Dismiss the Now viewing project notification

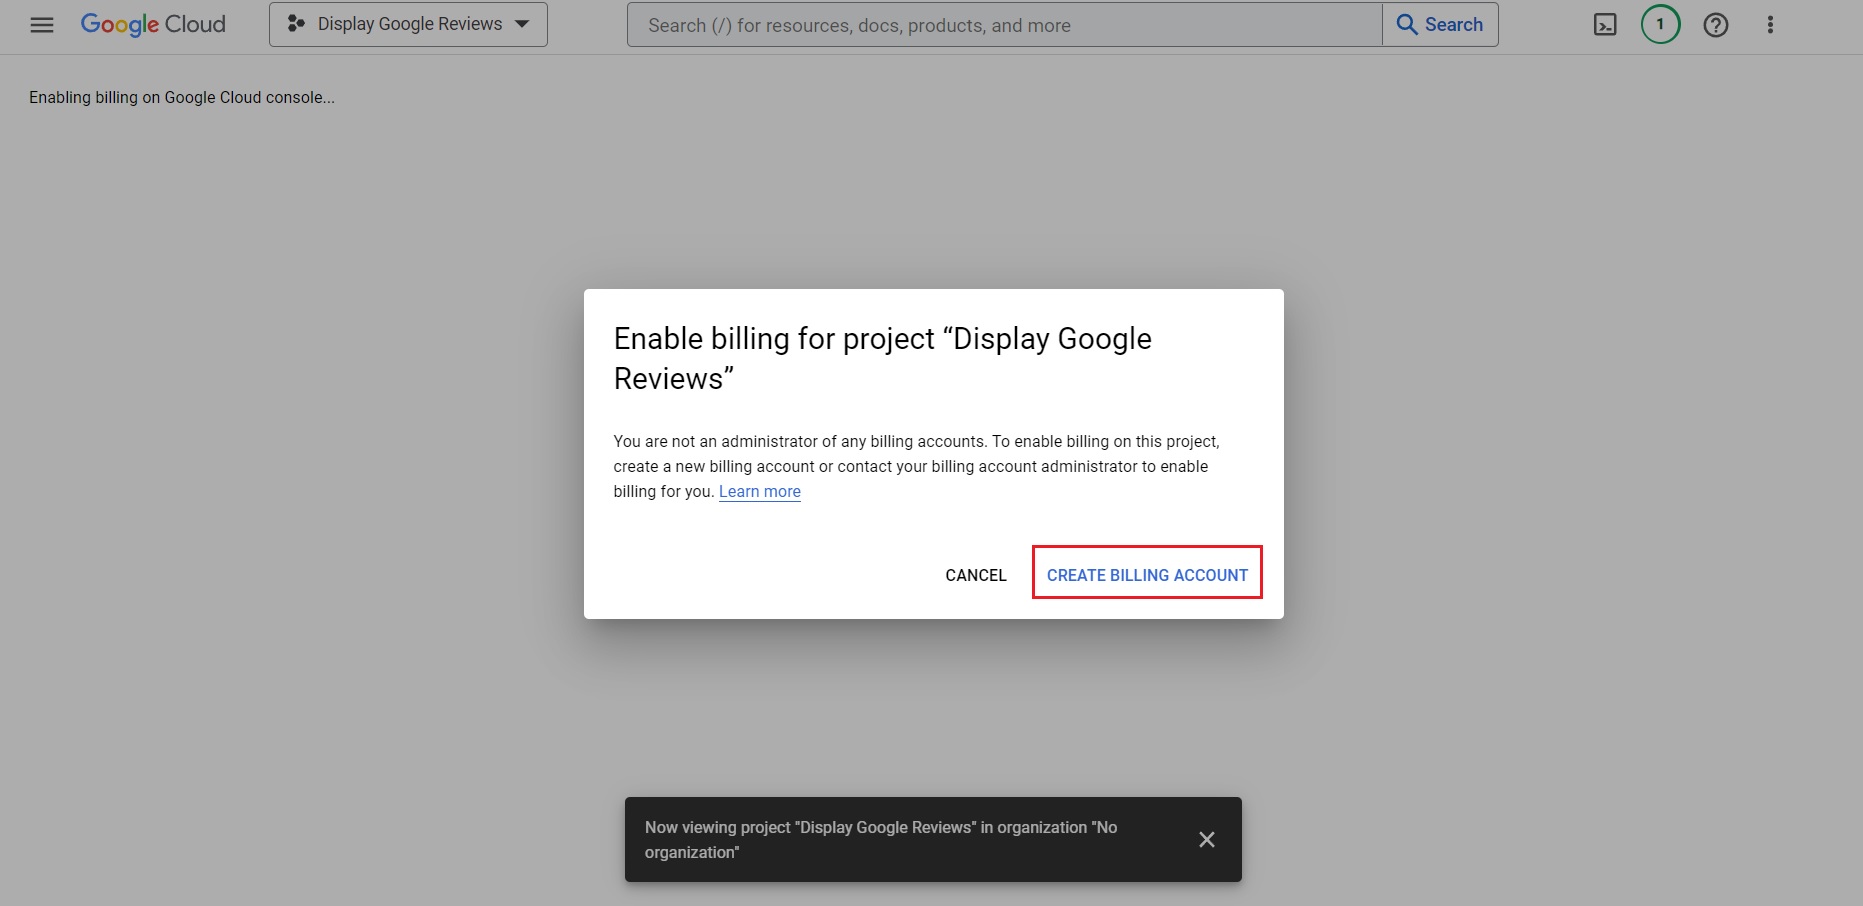1207,840
